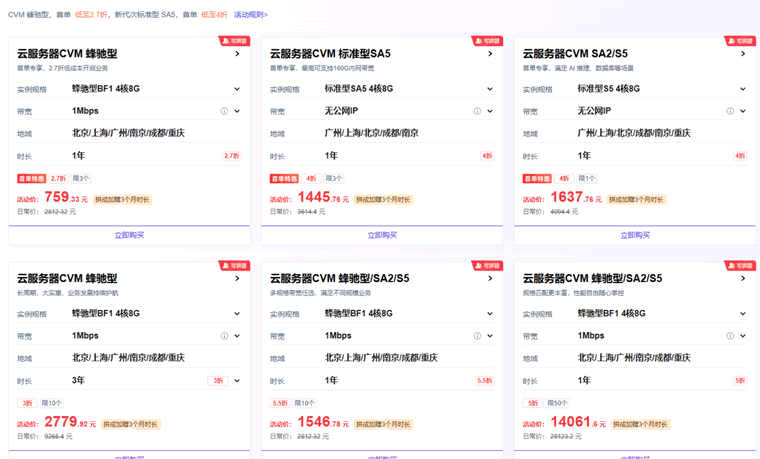Click bandwidth info icon on 1546.78 元 card

(477, 336)
